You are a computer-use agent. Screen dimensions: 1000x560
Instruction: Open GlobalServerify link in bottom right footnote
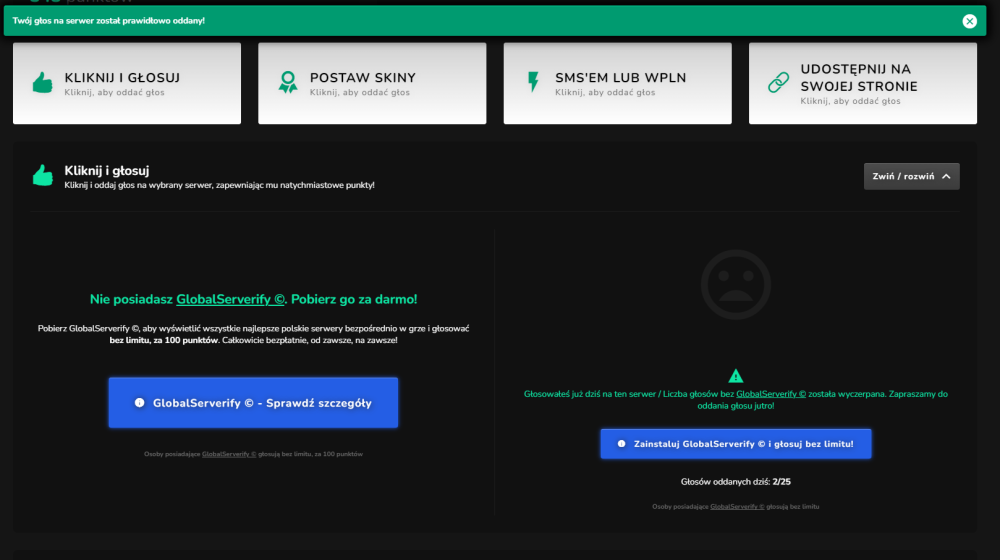(737, 506)
